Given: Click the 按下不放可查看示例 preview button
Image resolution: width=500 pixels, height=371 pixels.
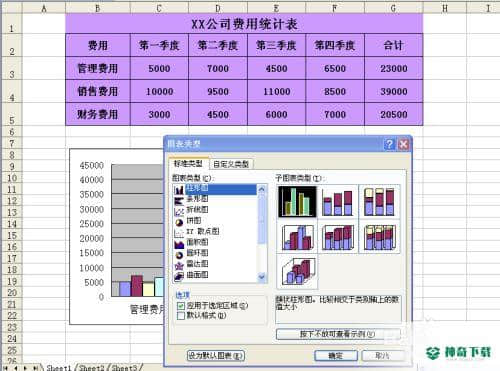Looking at the screenshot, I should (x=338, y=334).
